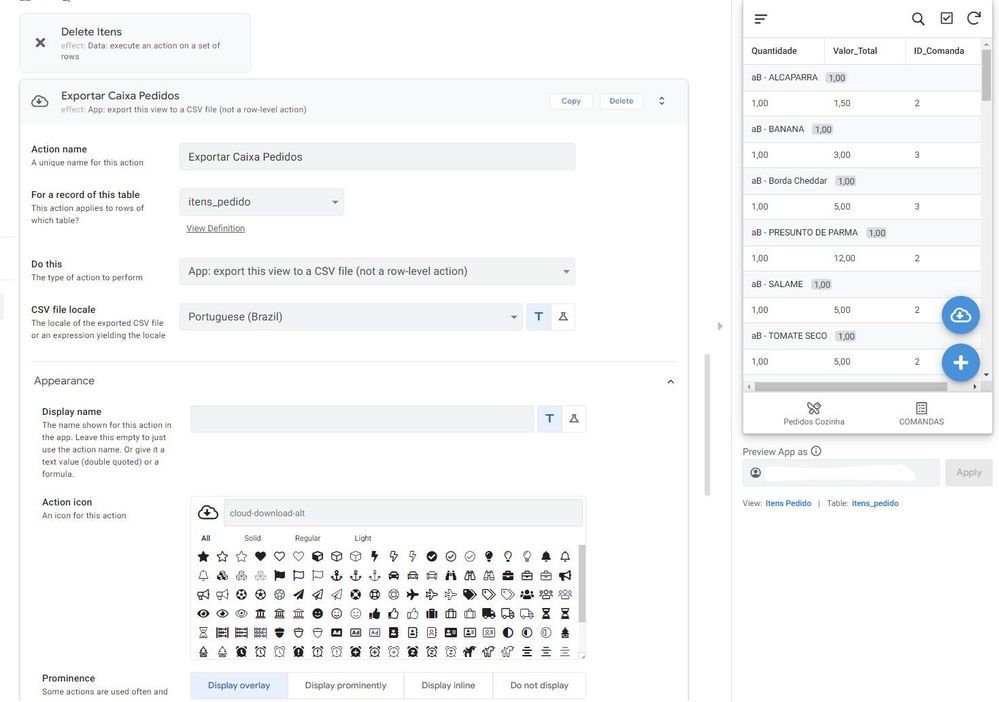Select the solid delivery truck icon
Image resolution: width=999 pixels, height=702 pixels.
click(489, 614)
